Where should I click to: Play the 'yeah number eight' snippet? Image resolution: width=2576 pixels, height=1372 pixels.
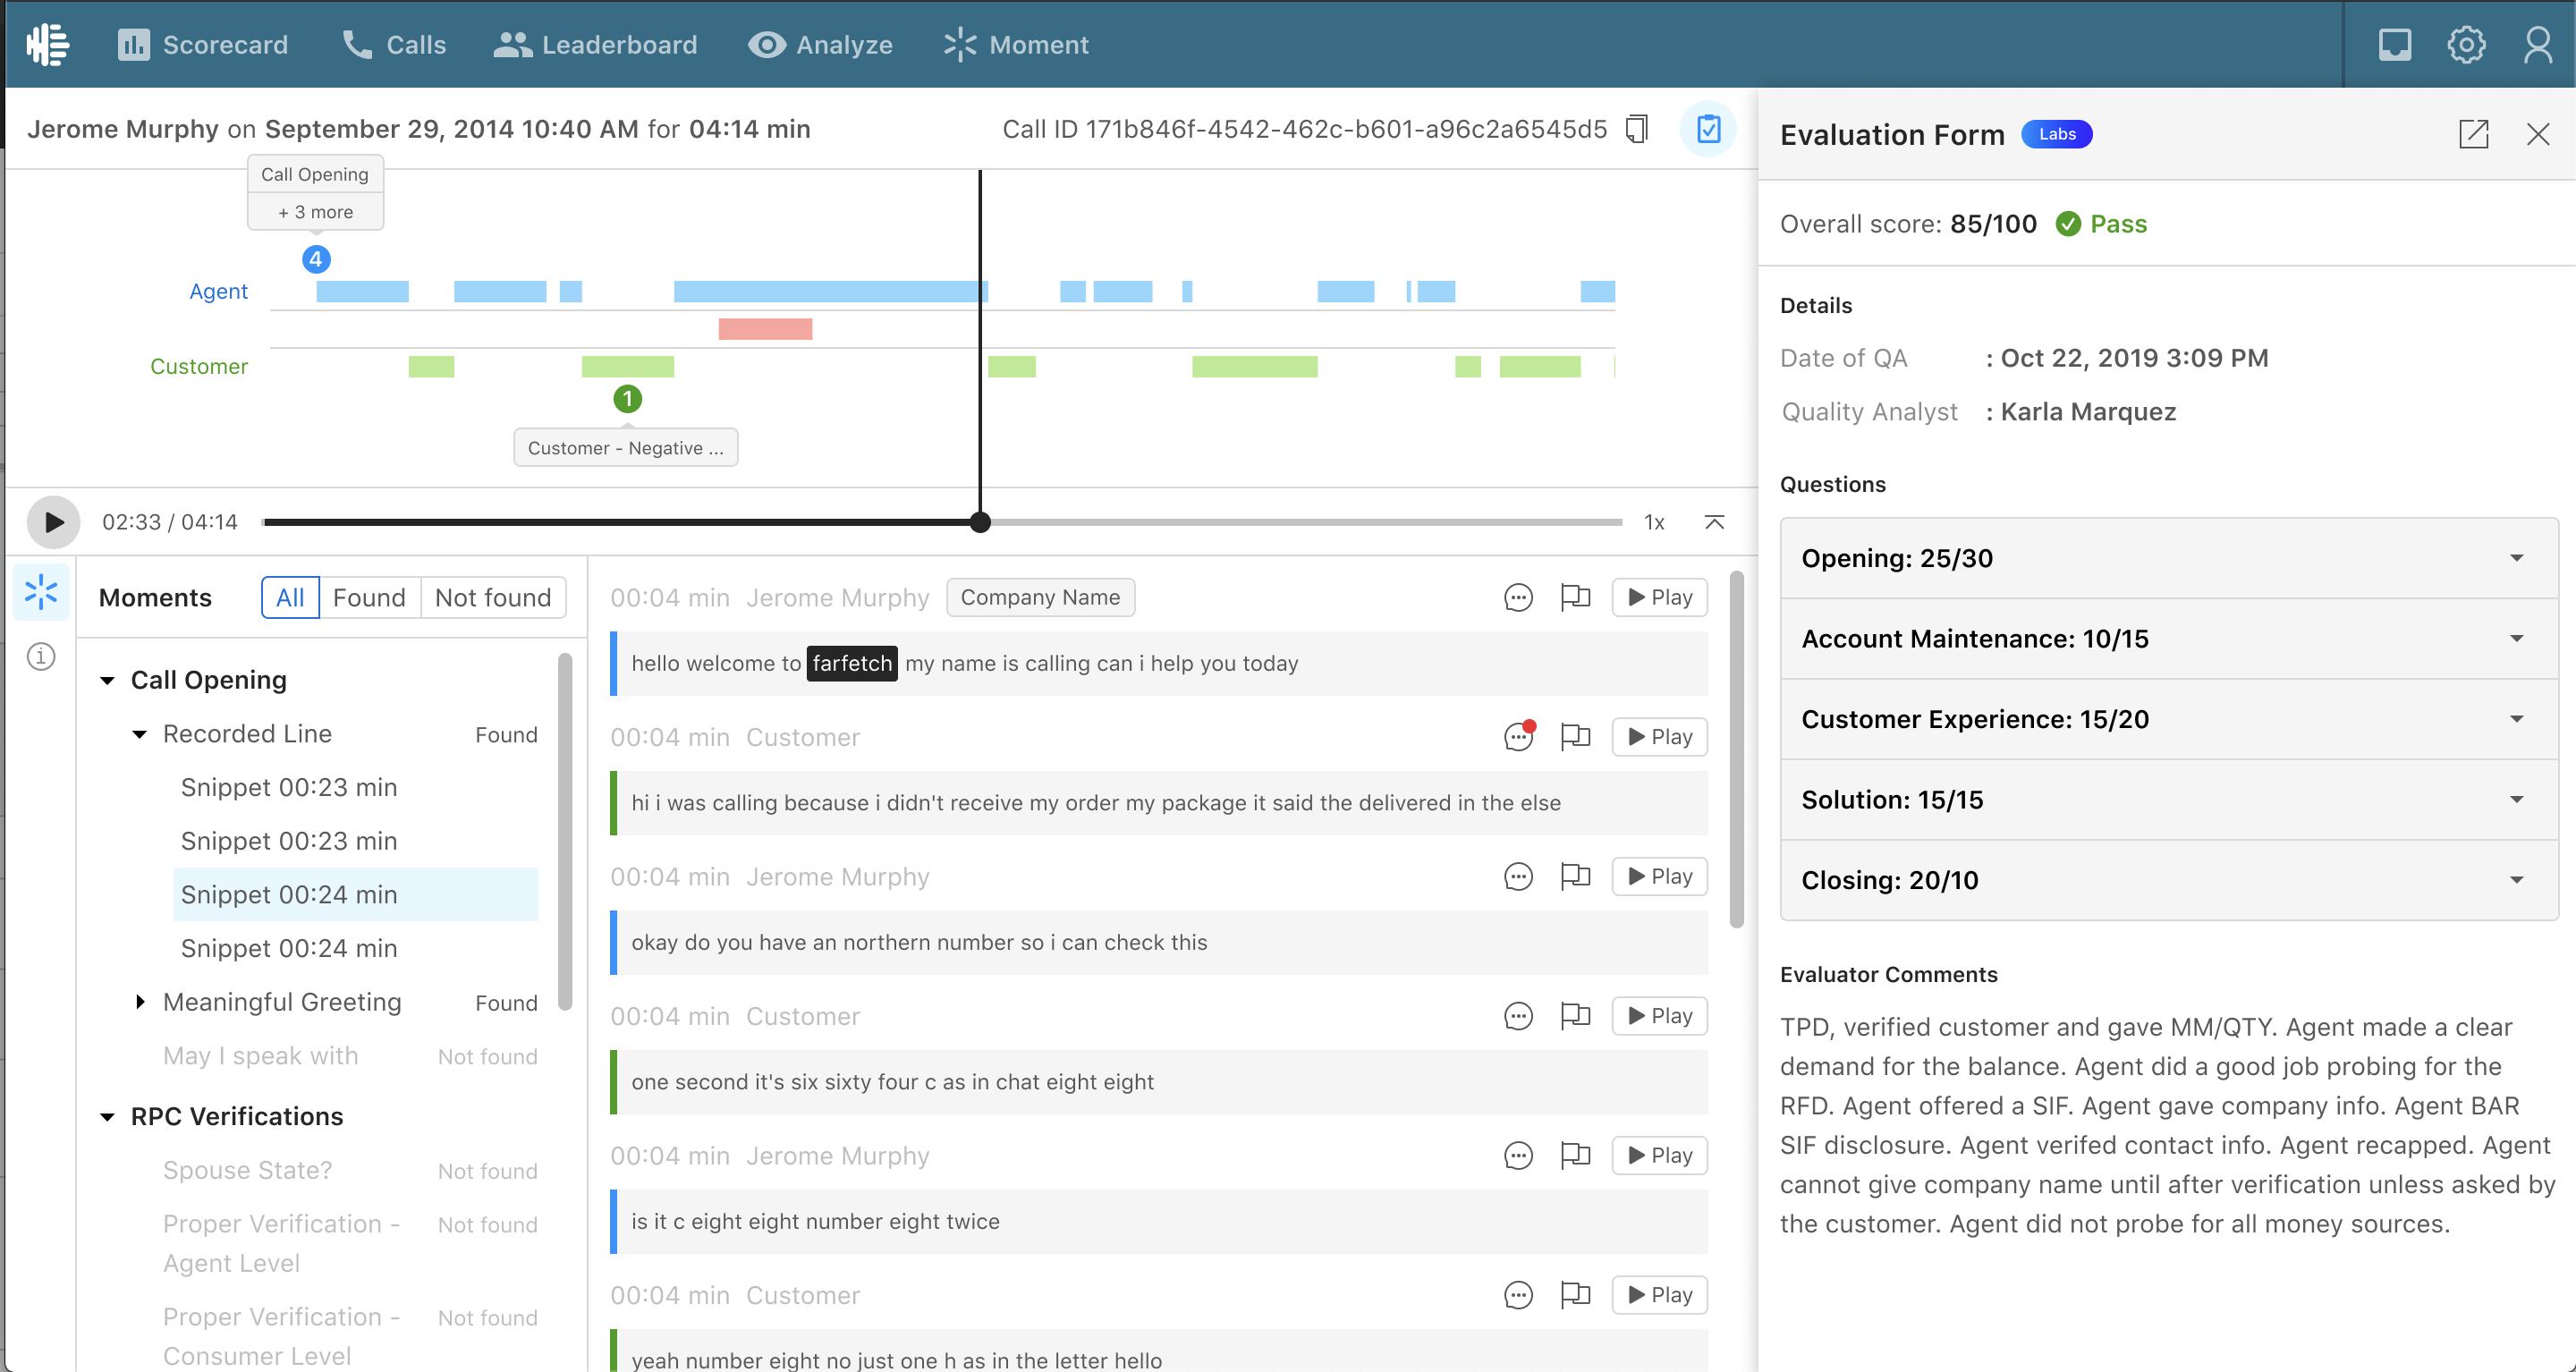1659,1295
